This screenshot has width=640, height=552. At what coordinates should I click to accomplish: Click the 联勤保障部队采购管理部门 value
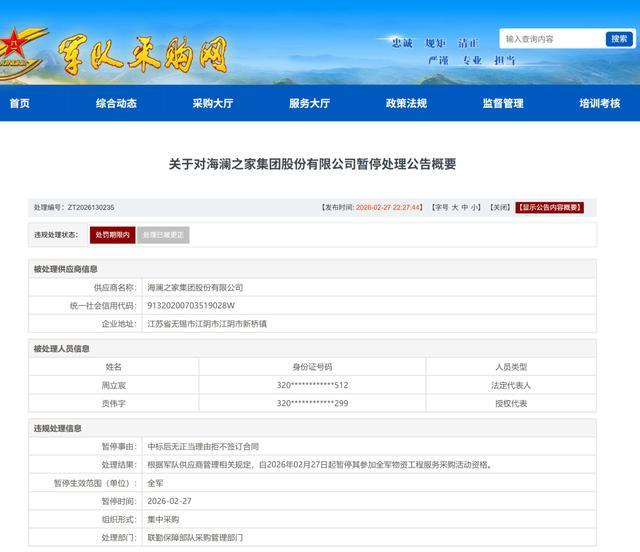click(x=195, y=538)
